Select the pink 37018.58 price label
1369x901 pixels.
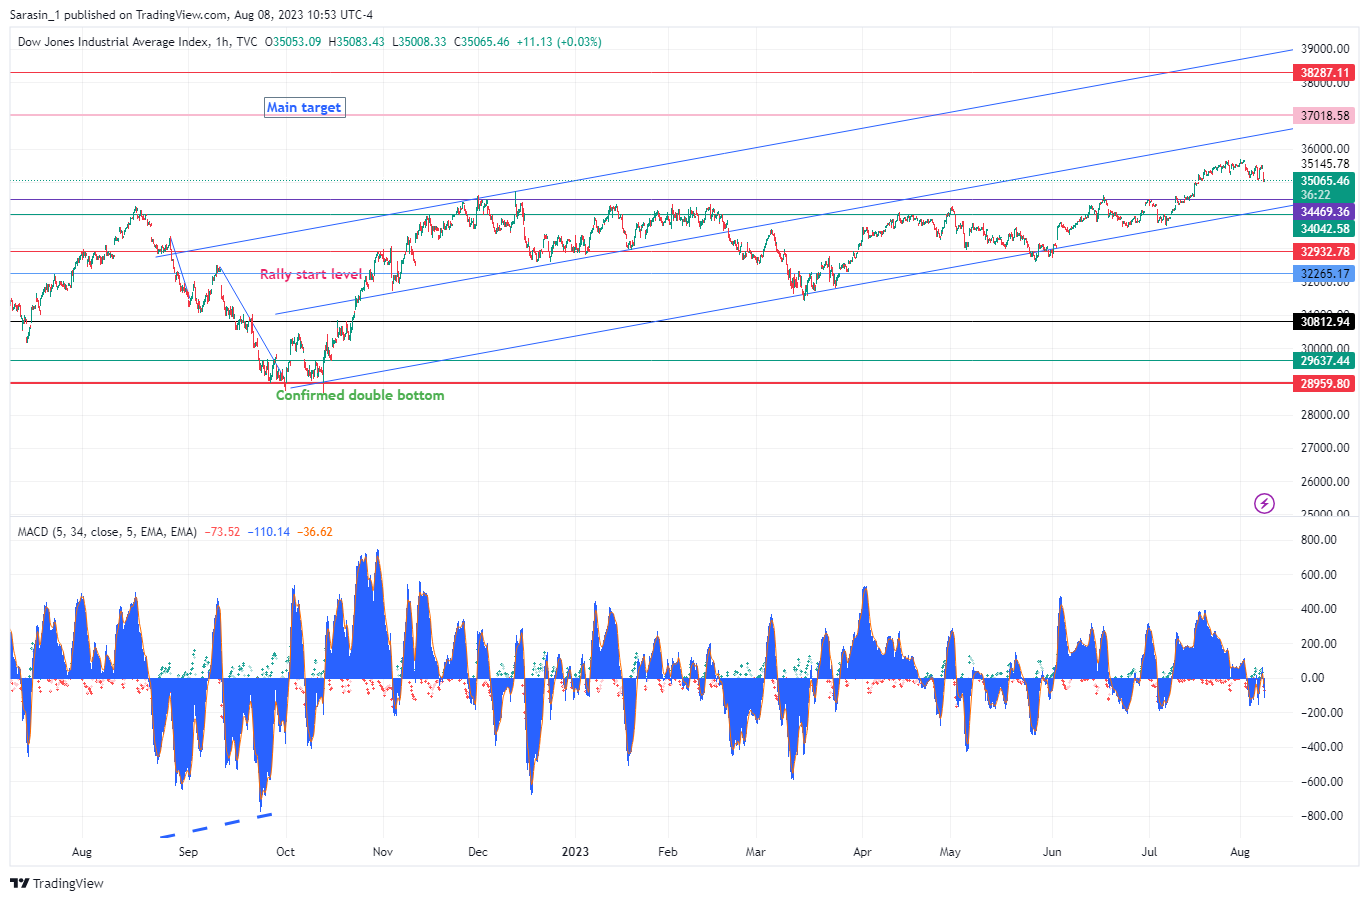point(1324,116)
